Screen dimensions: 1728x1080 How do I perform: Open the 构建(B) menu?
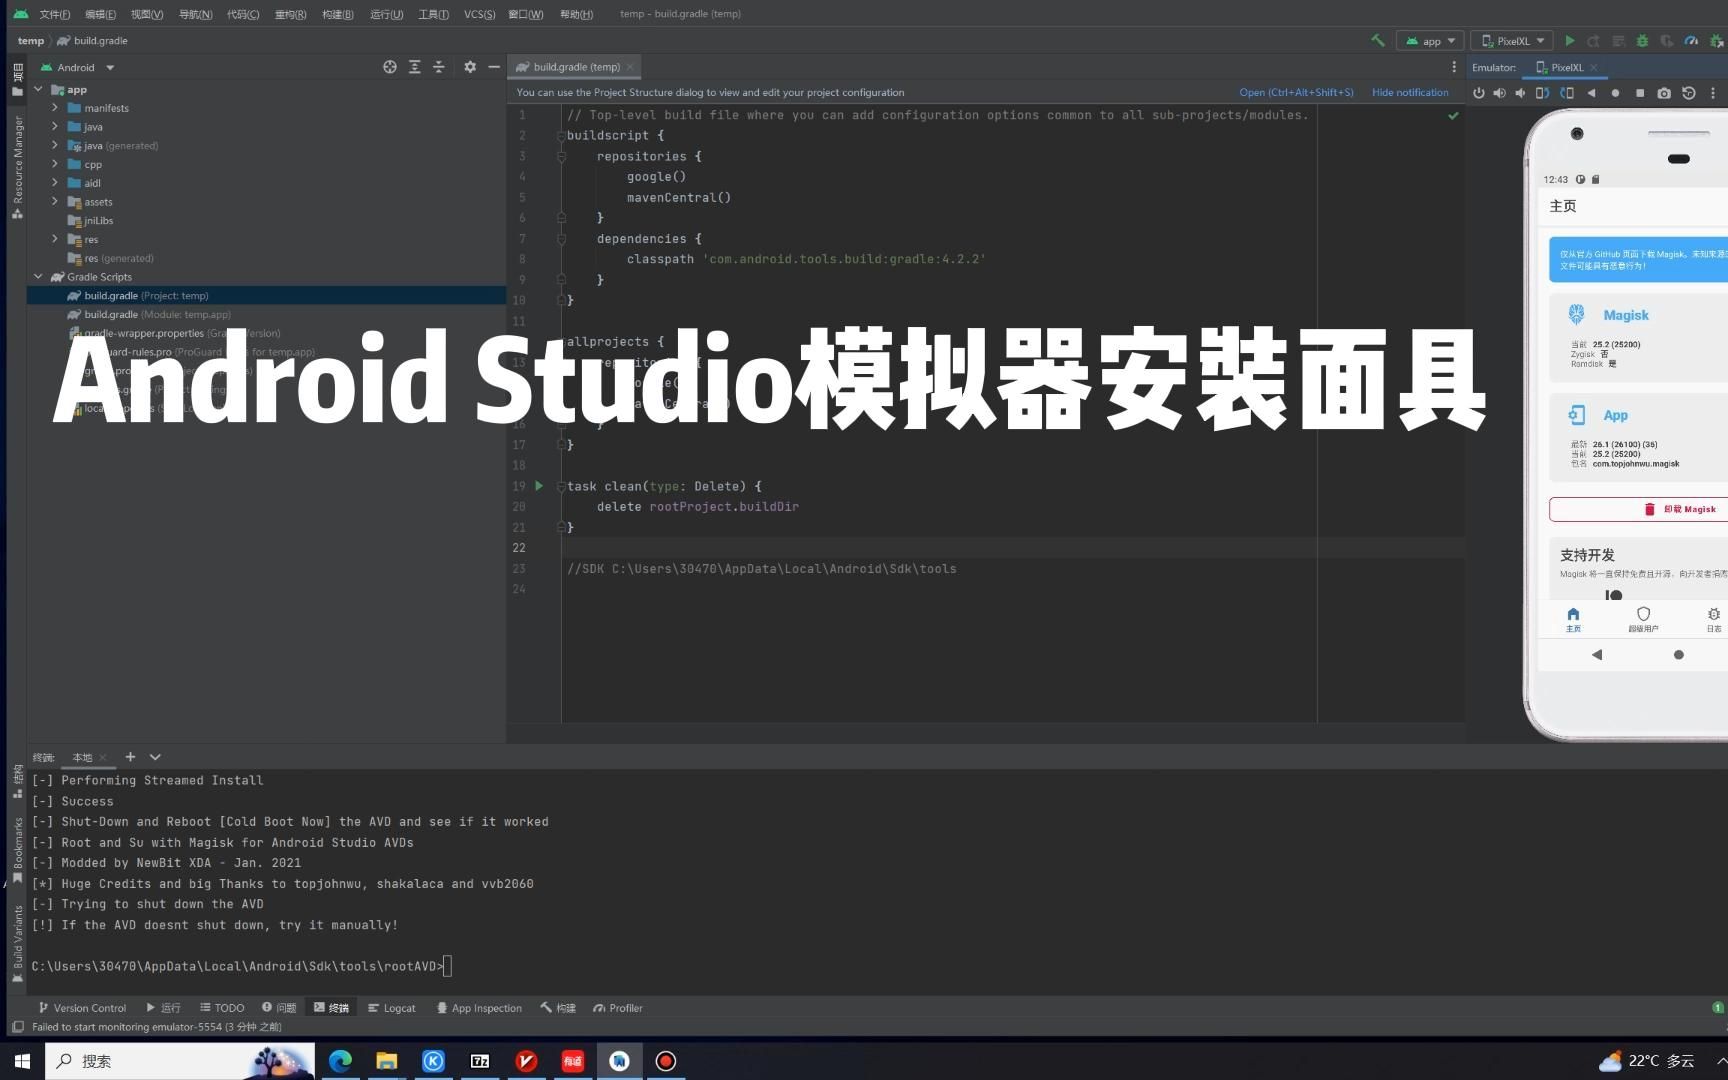pos(338,14)
